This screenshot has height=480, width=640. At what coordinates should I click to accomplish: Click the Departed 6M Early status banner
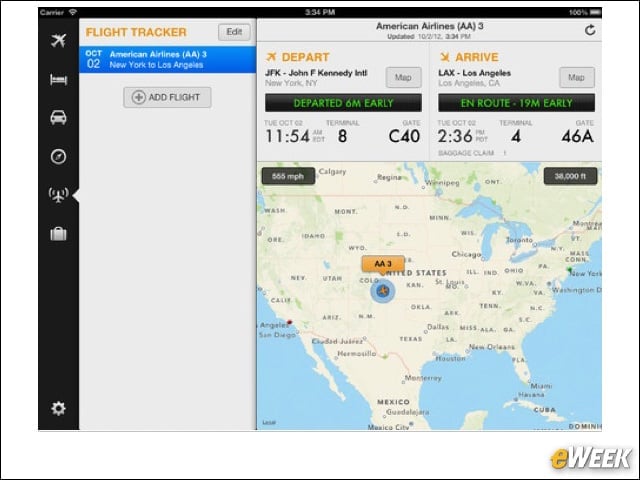tap(343, 103)
